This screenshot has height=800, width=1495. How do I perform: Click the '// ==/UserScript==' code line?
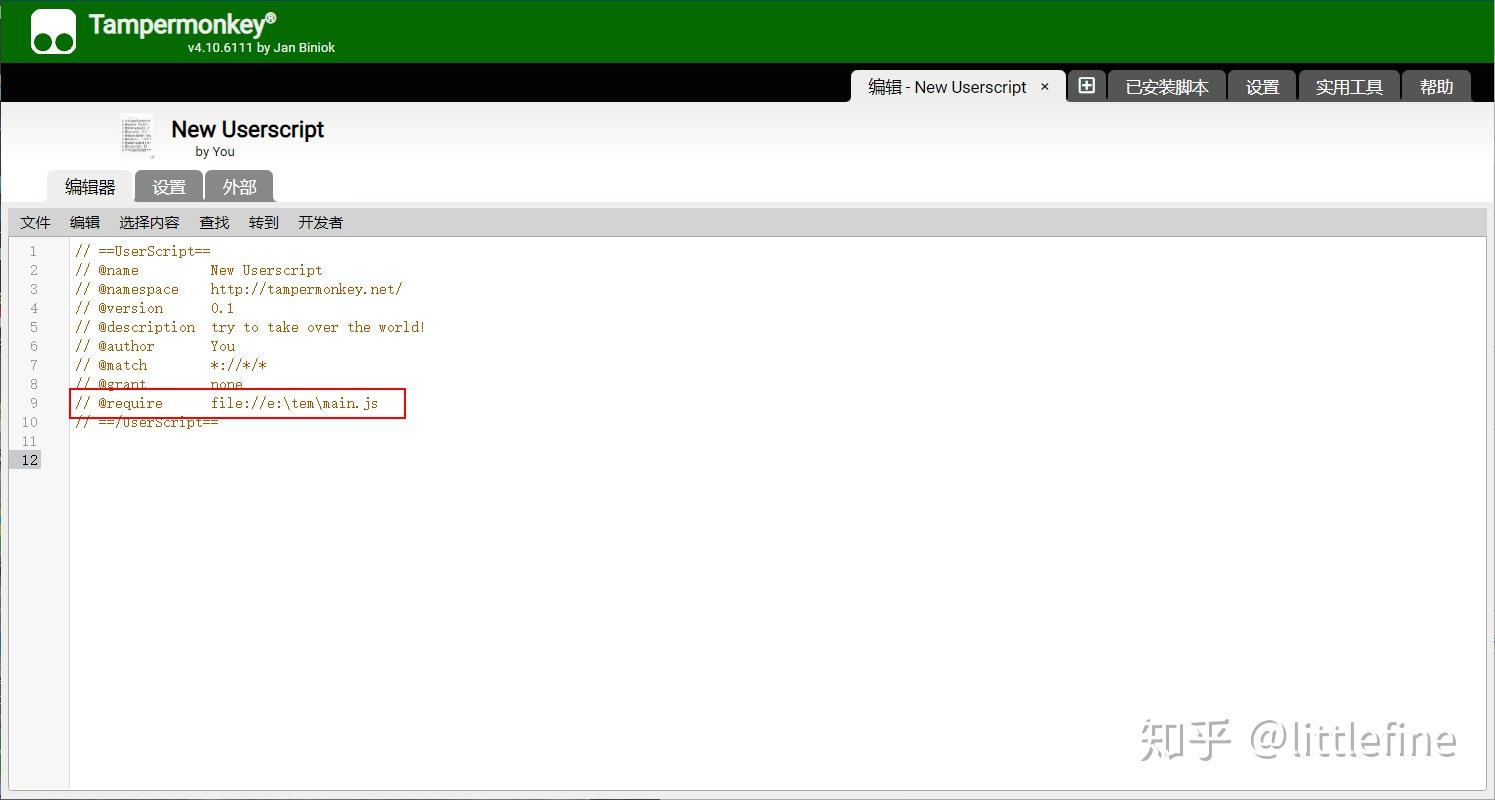(x=147, y=422)
